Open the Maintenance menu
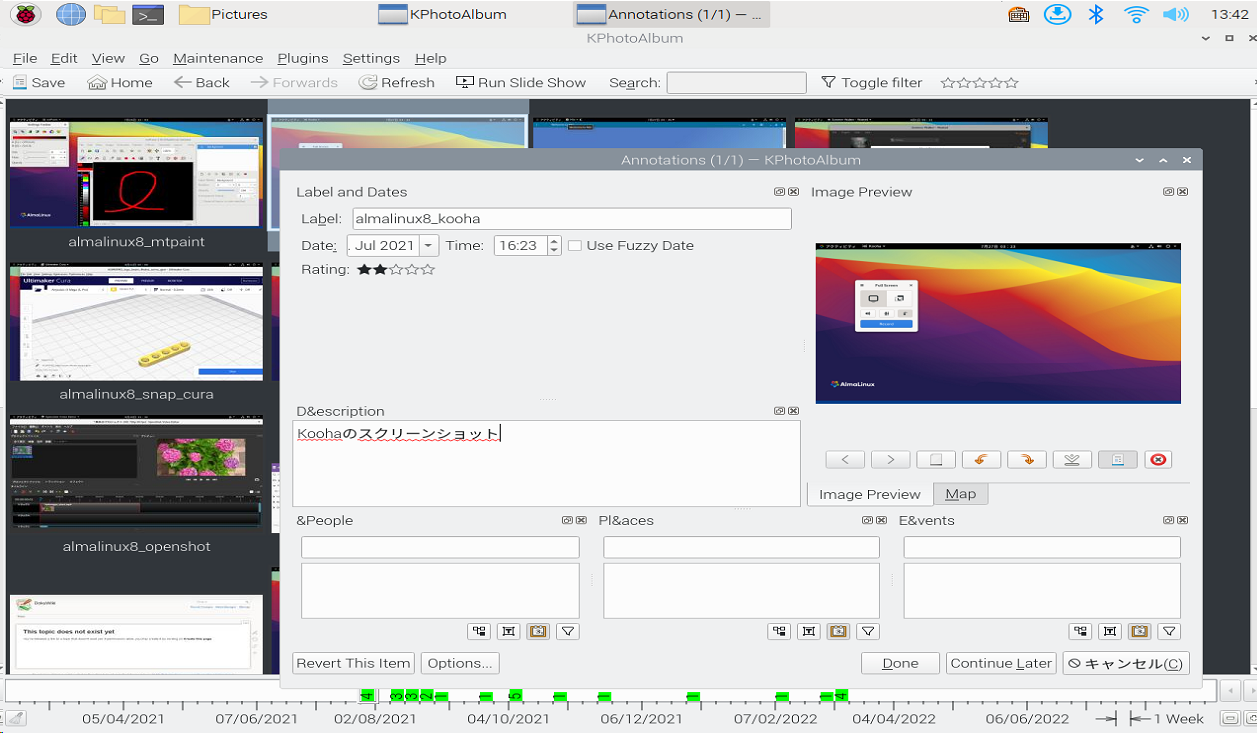Screen dimensions: 1257x733 pyautogui.click(x=218, y=58)
